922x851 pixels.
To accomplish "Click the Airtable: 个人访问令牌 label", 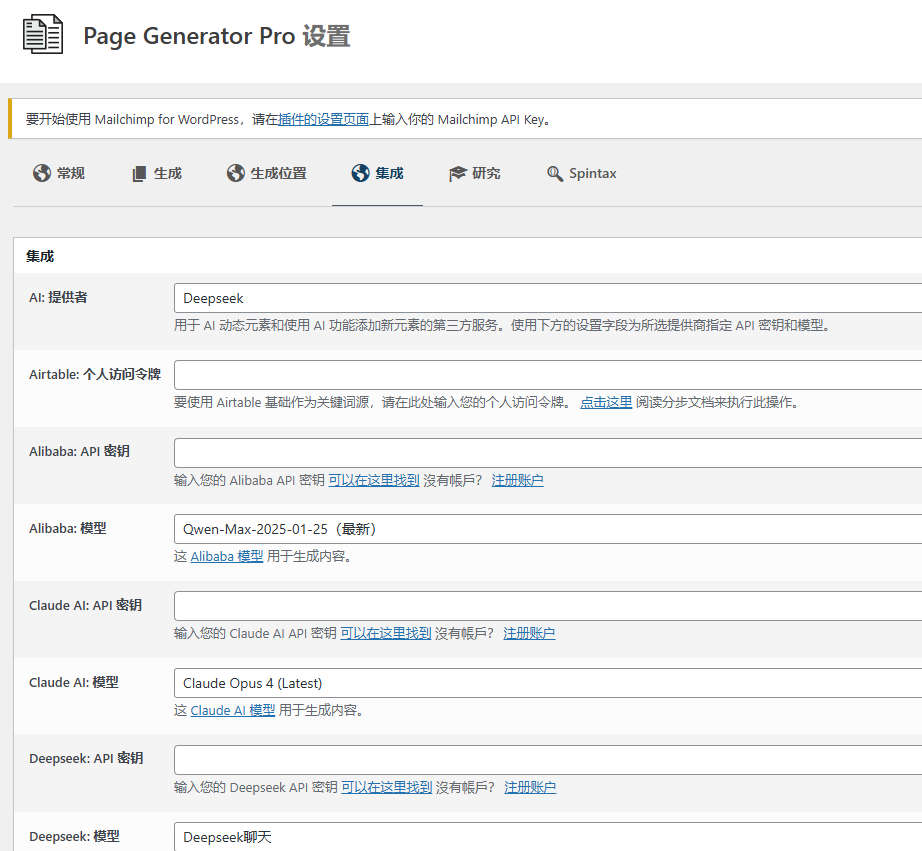I will [x=95, y=375].
